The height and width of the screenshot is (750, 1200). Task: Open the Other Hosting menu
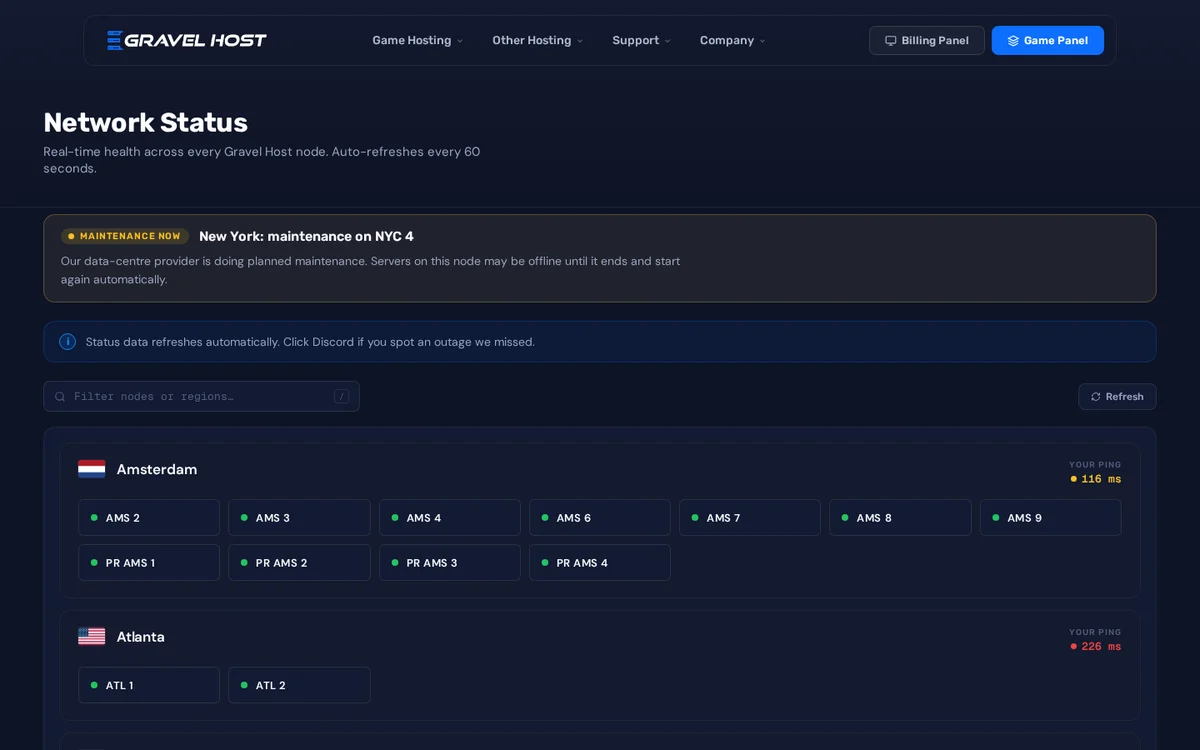[x=538, y=40]
